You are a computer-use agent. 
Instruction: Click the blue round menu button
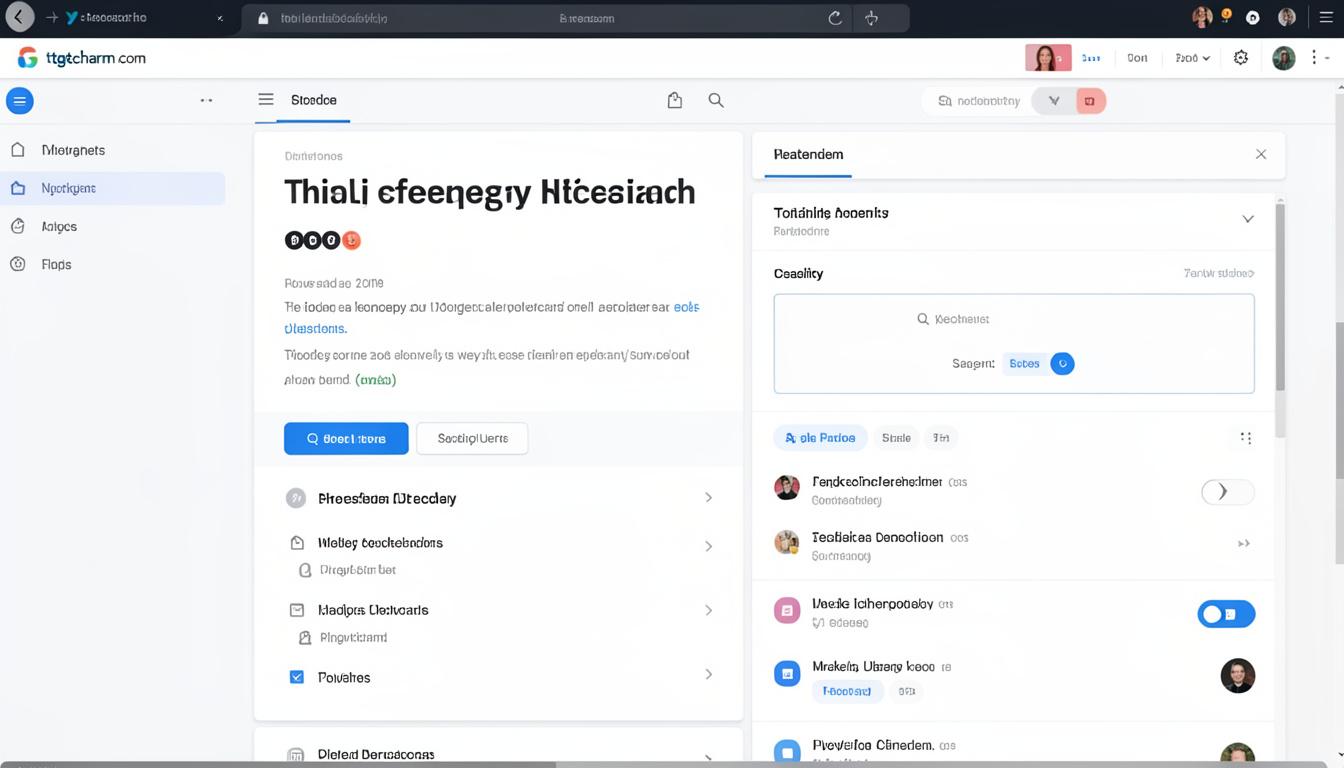point(20,101)
